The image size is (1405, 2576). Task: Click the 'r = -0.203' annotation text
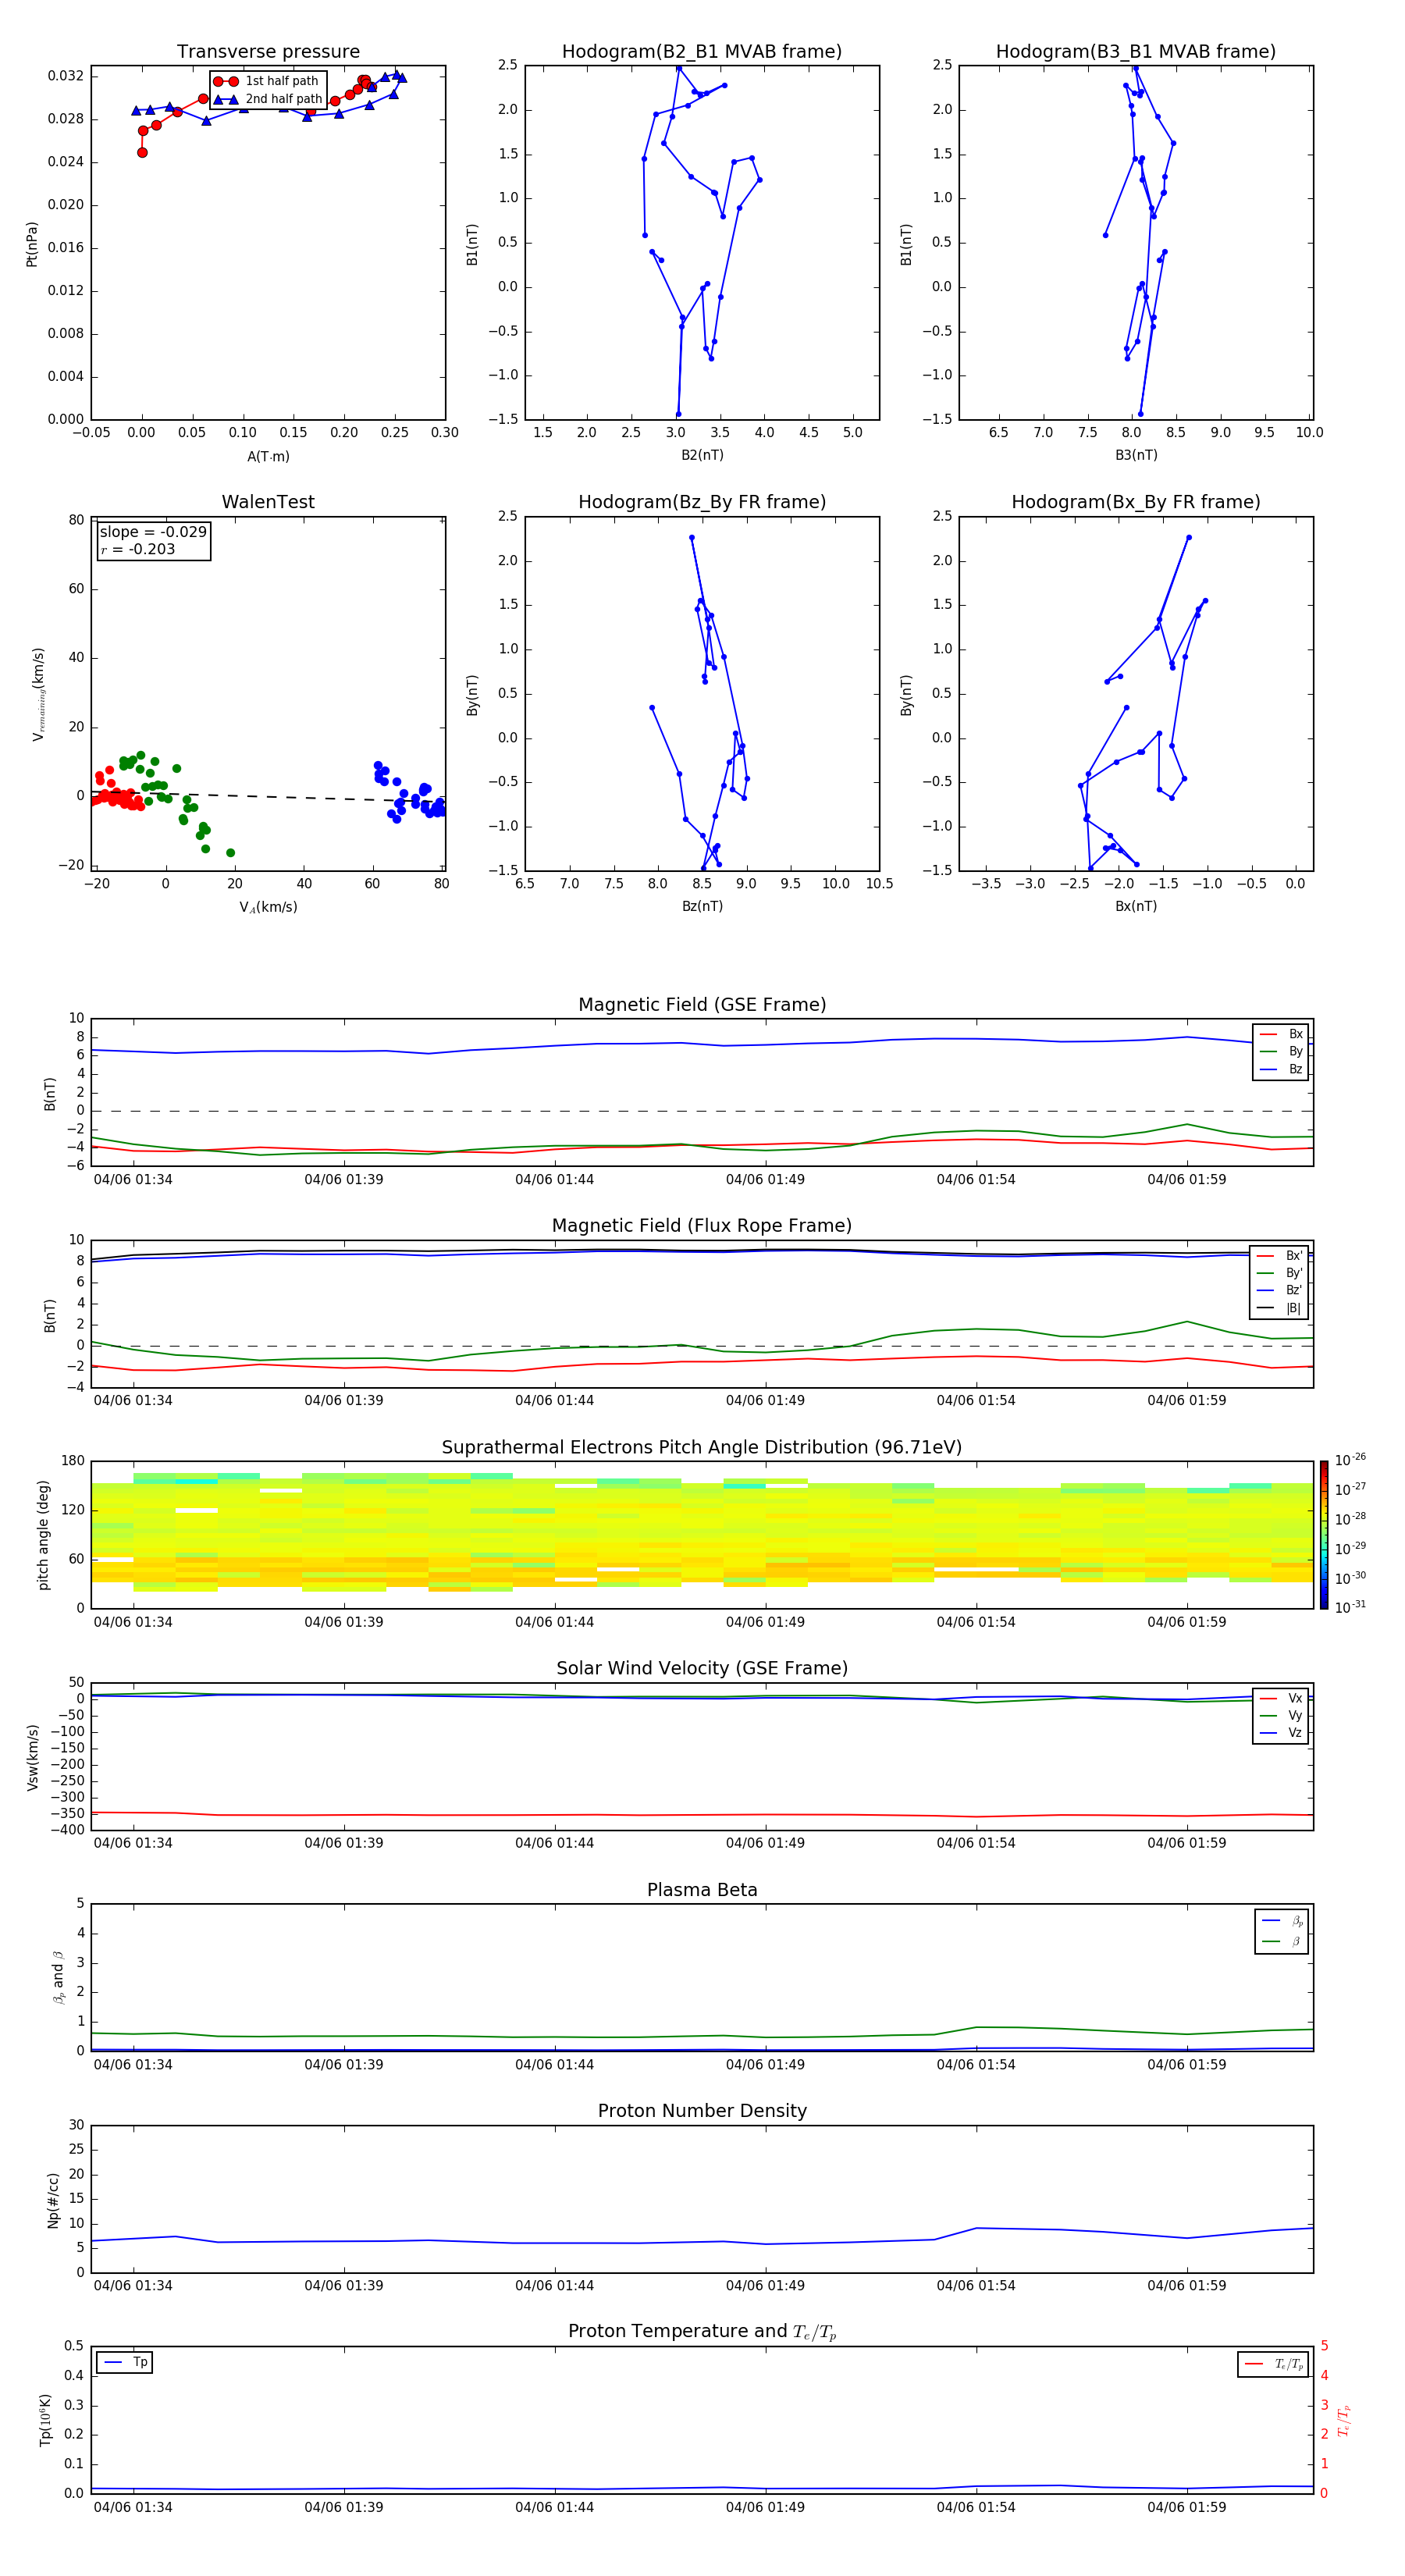(x=138, y=549)
